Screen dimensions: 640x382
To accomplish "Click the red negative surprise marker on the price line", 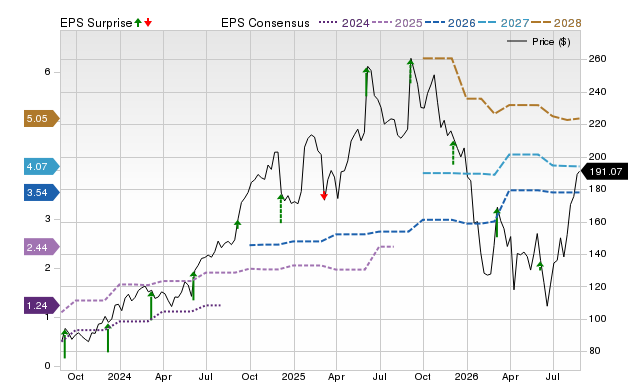I will pyautogui.click(x=324, y=196).
